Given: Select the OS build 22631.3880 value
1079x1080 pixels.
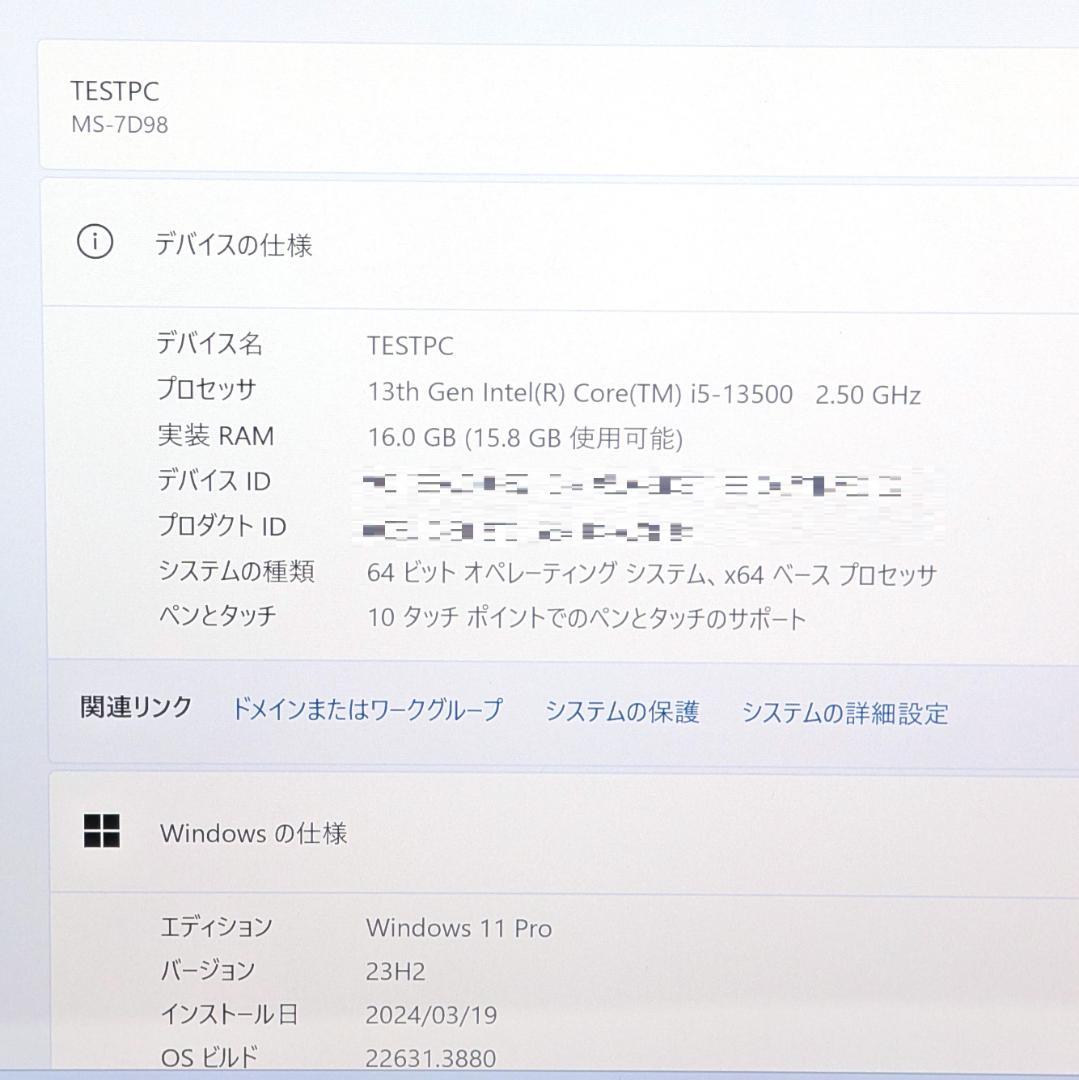Looking at the screenshot, I should tap(430, 1058).
